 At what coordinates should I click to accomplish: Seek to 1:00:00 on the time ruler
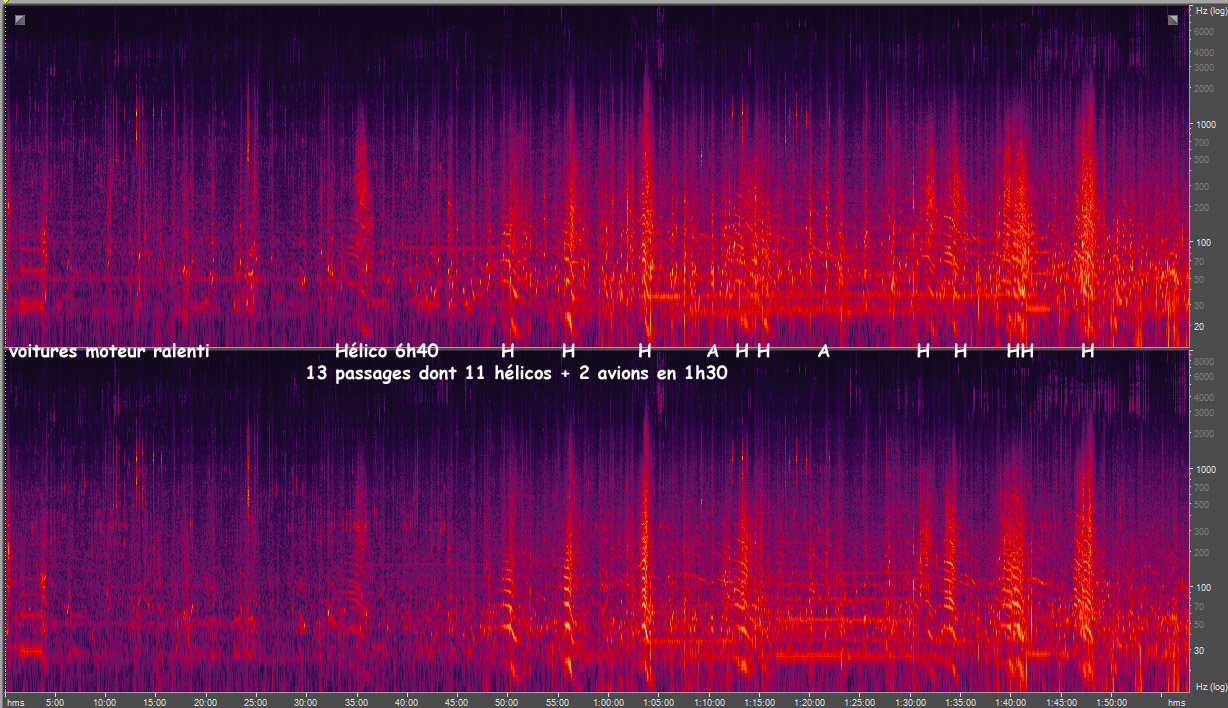[608, 701]
